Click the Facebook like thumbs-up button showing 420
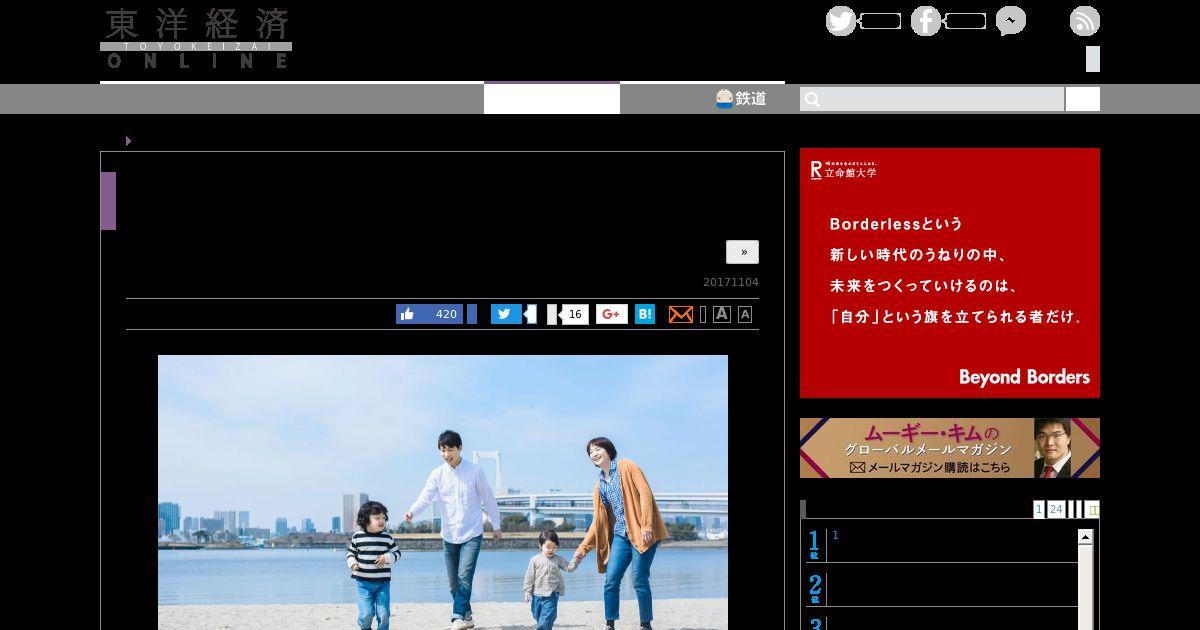The image size is (1200, 630). pos(429,314)
